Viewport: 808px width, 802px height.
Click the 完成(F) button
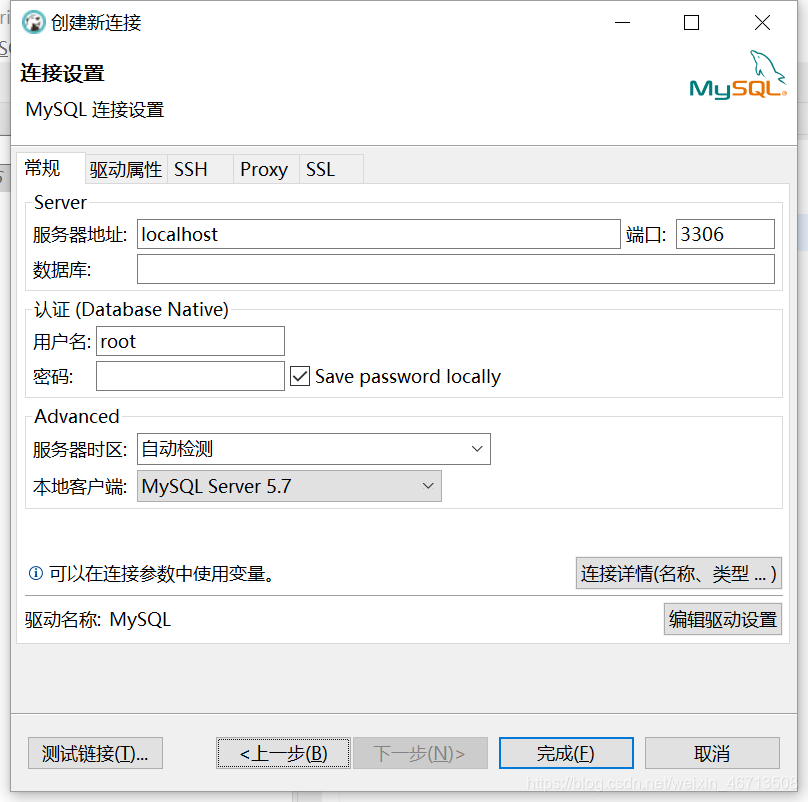pos(566,753)
